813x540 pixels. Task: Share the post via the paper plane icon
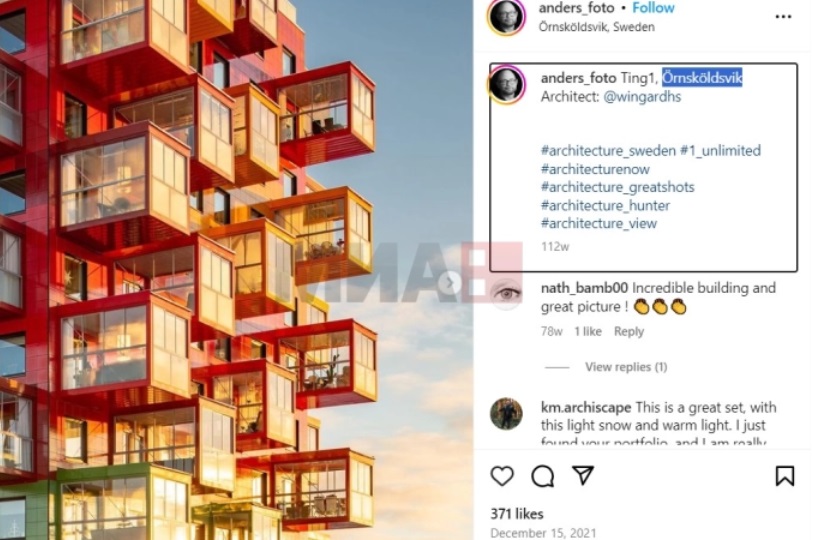pos(583,475)
